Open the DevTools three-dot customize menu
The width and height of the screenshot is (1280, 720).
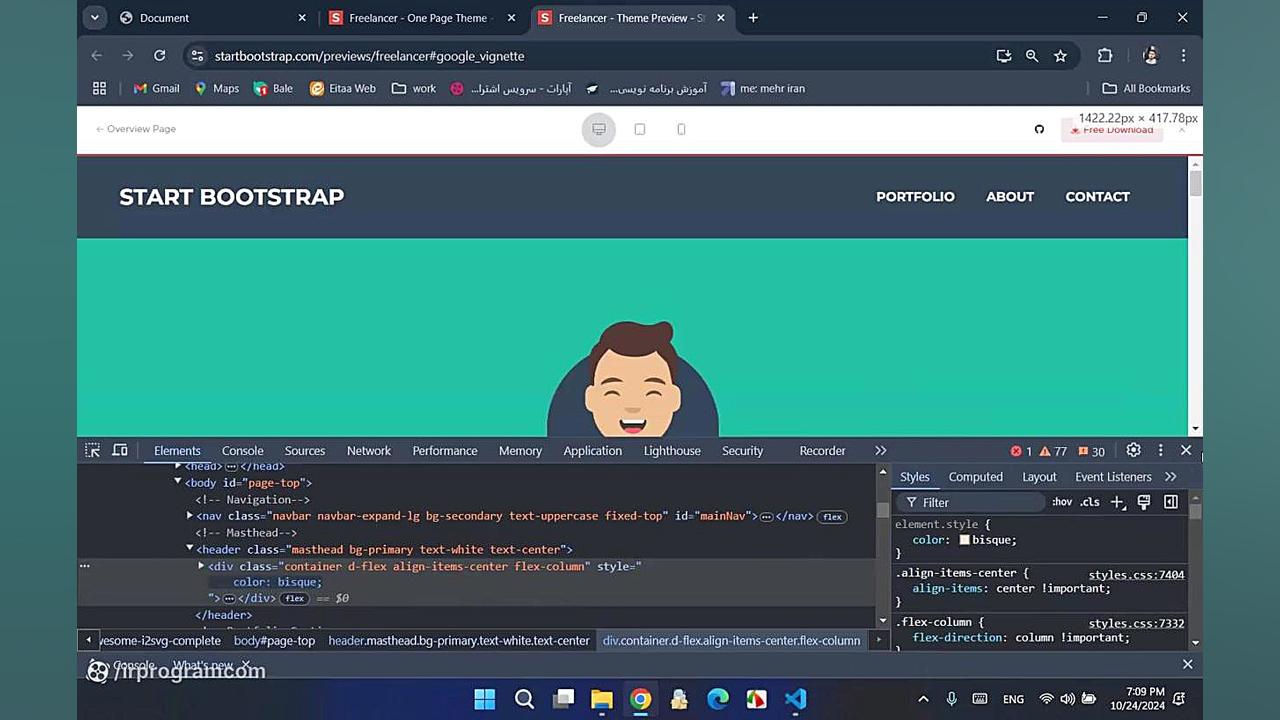[1160, 451]
